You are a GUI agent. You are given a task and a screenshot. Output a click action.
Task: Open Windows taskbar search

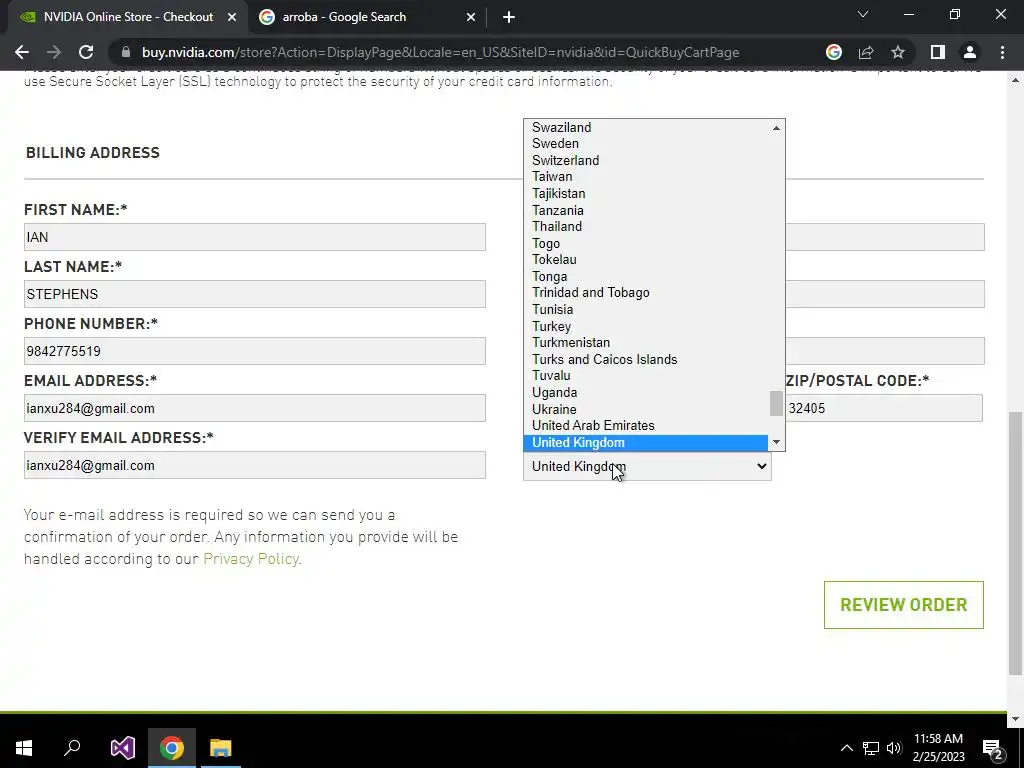click(x=72, y=748)
